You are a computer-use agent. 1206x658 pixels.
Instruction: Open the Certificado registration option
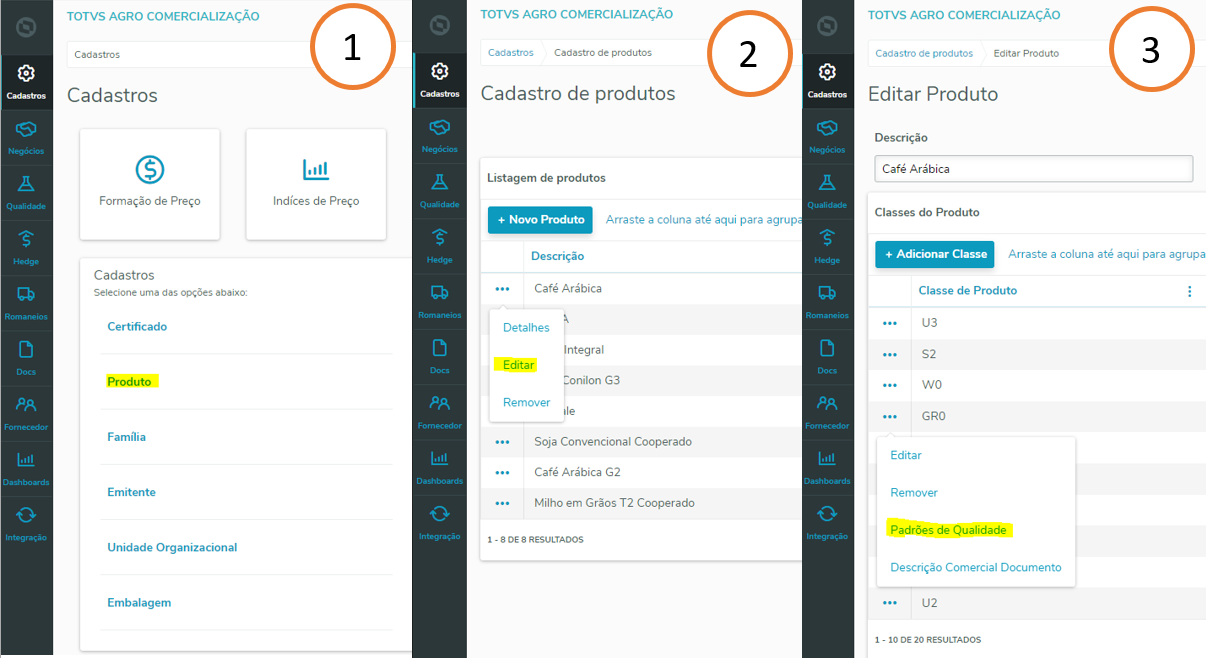[x=137, y=327]
